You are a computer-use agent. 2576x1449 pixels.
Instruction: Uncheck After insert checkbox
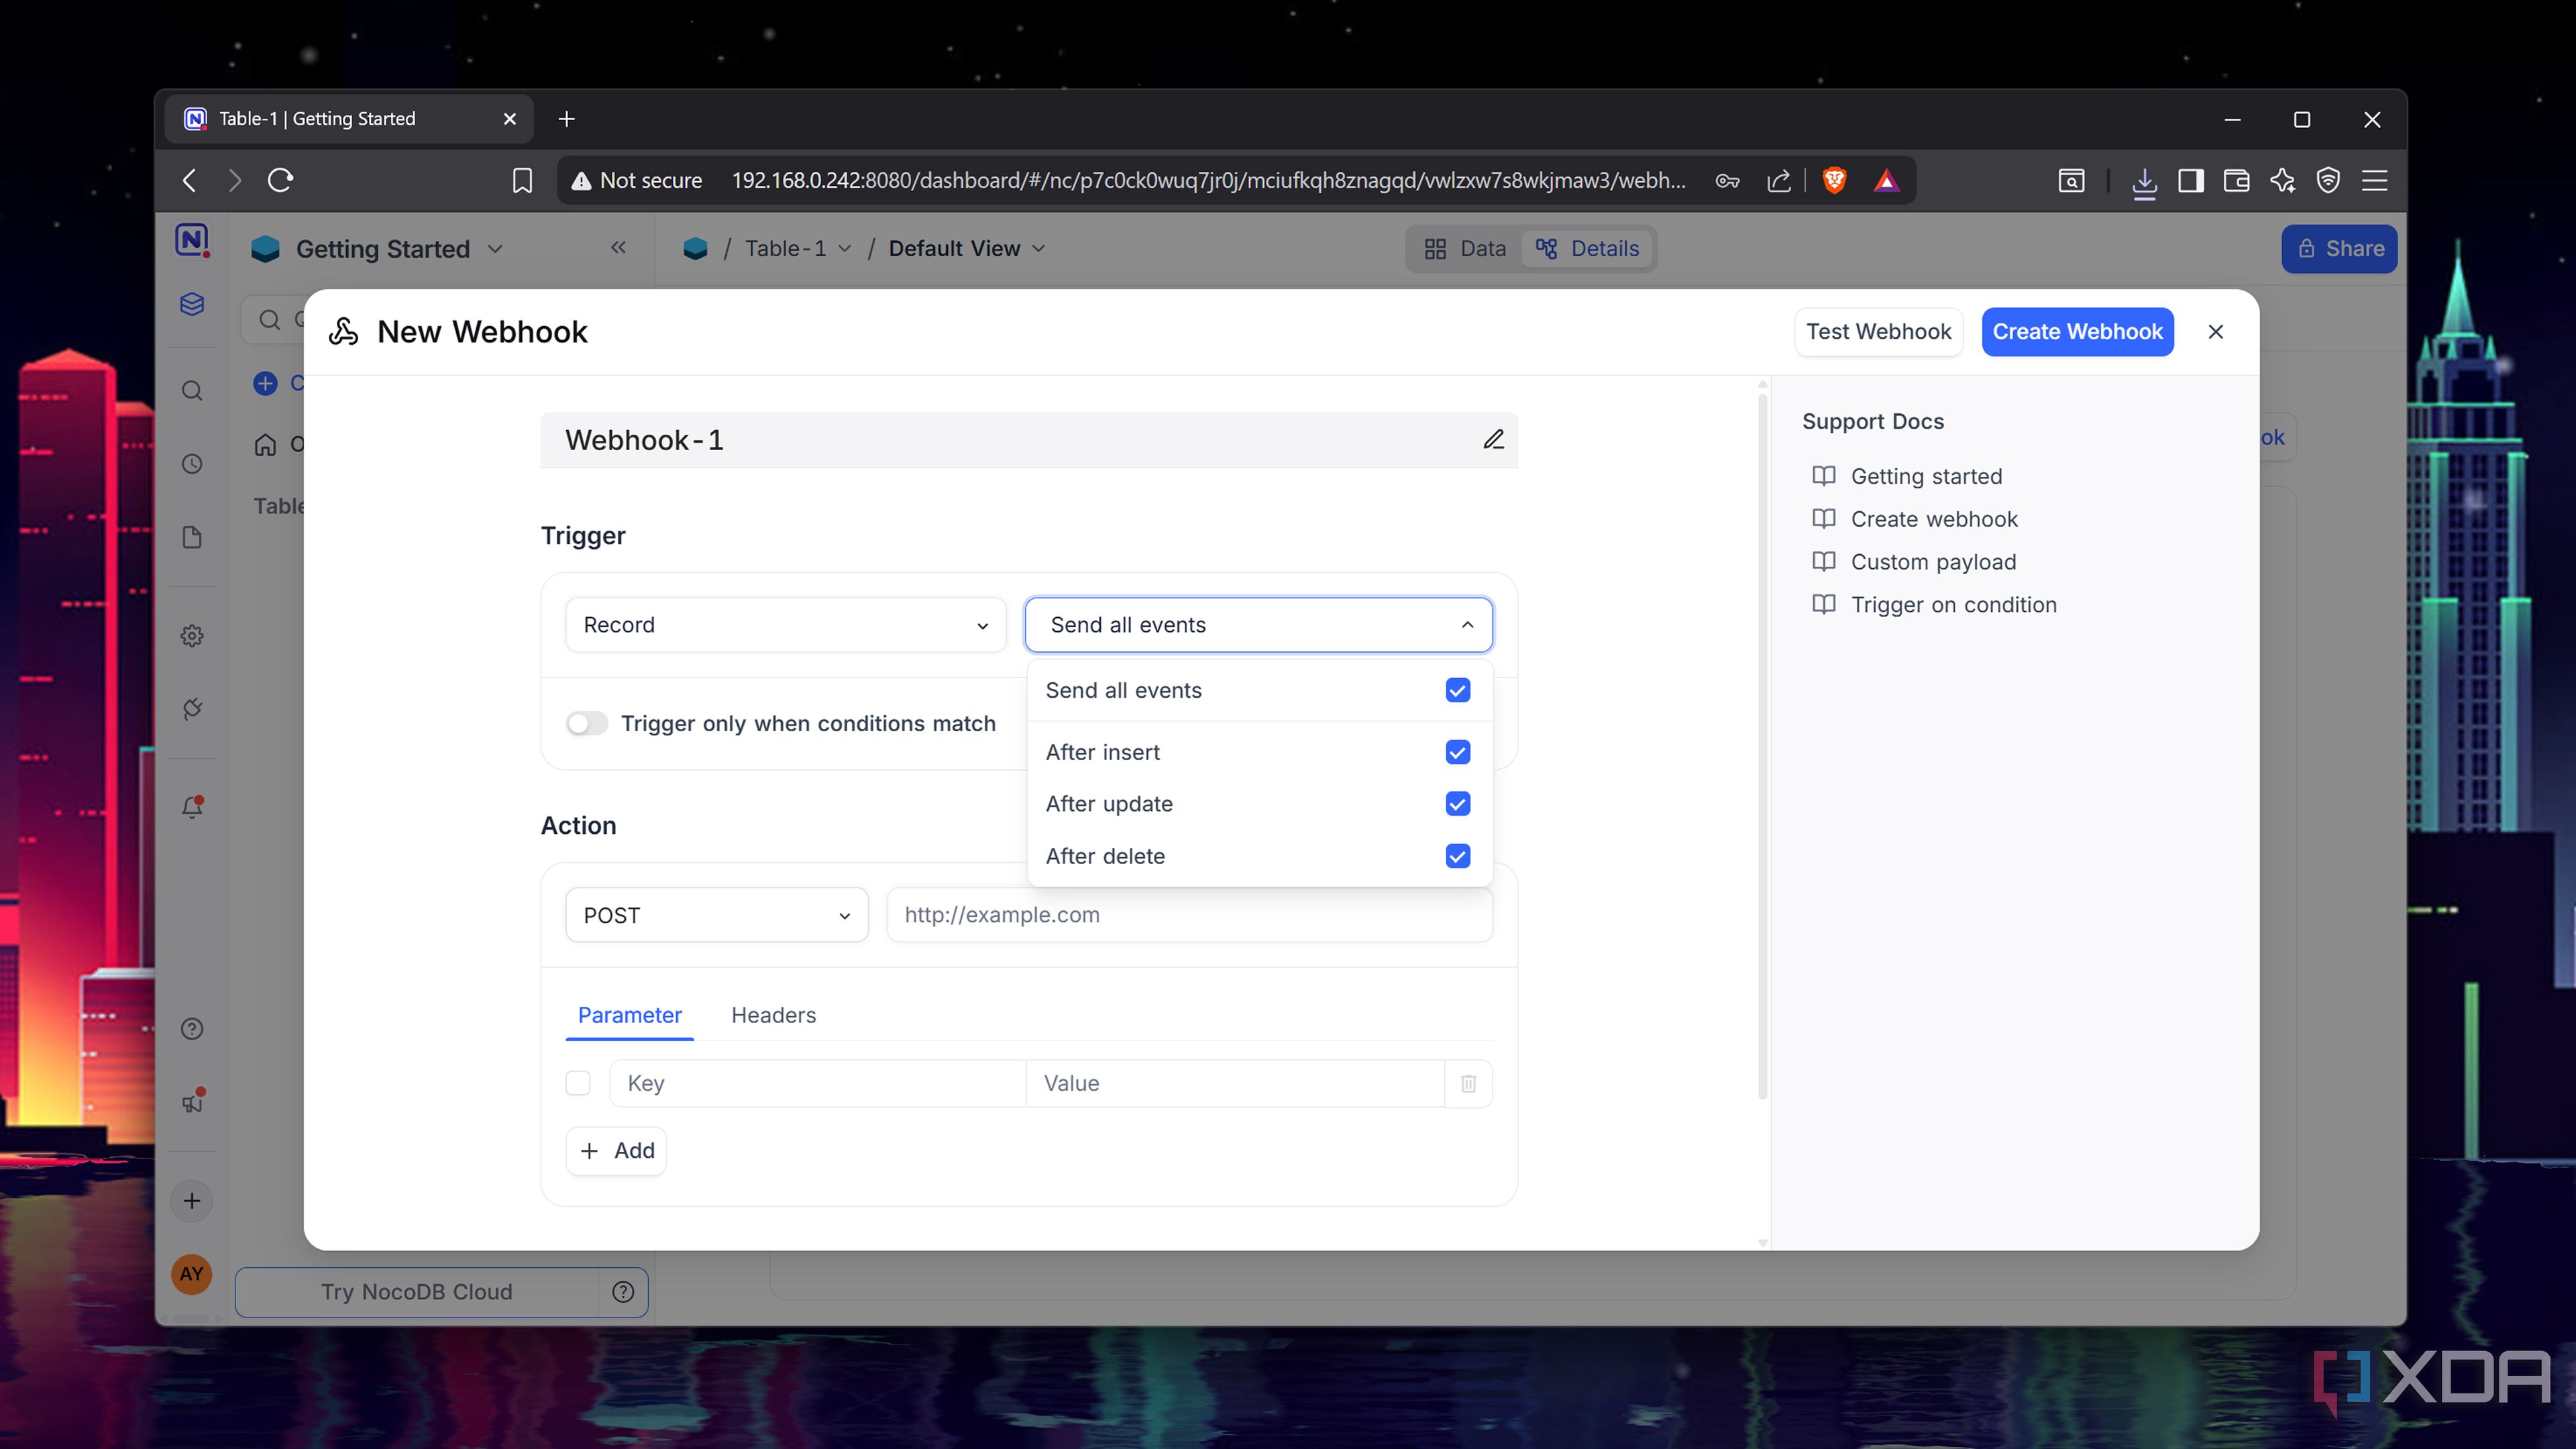[1457, 752]
